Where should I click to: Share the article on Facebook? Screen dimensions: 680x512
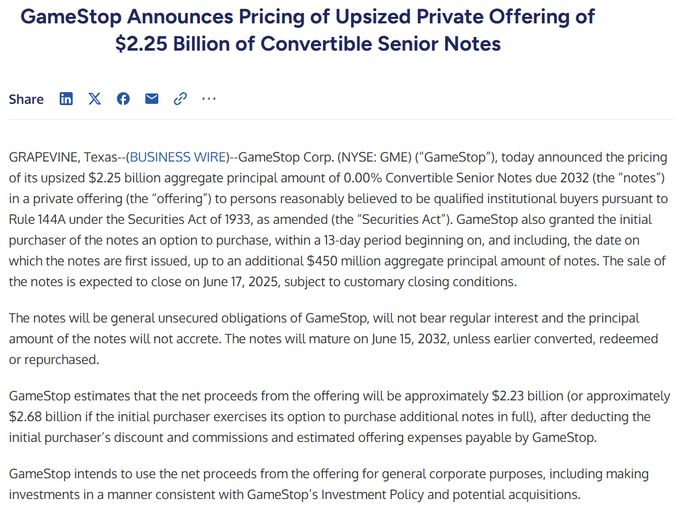tap(123, 99)
